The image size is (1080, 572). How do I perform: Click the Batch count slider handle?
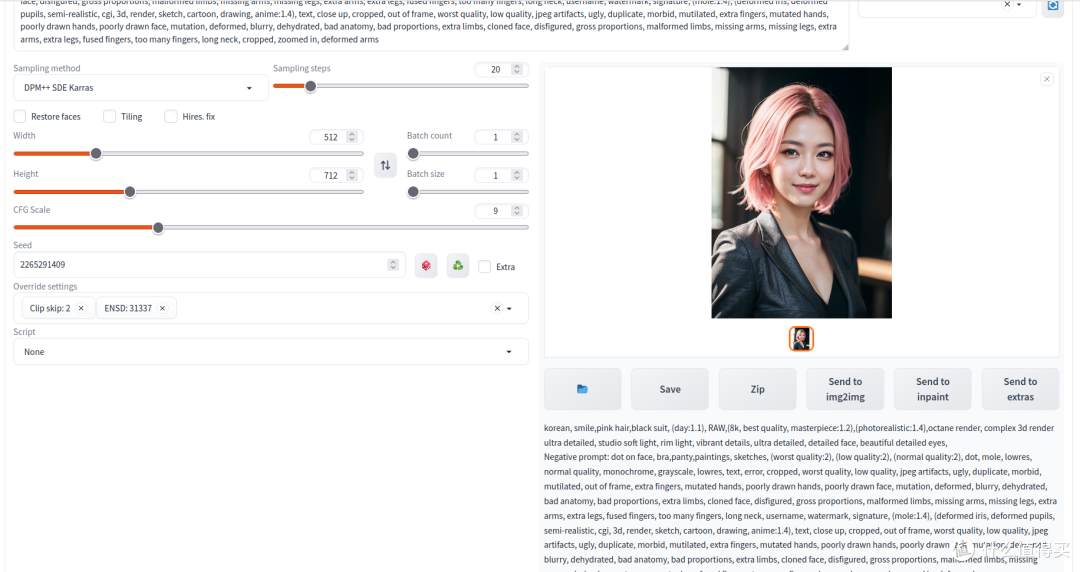click(x=413, y=154)
